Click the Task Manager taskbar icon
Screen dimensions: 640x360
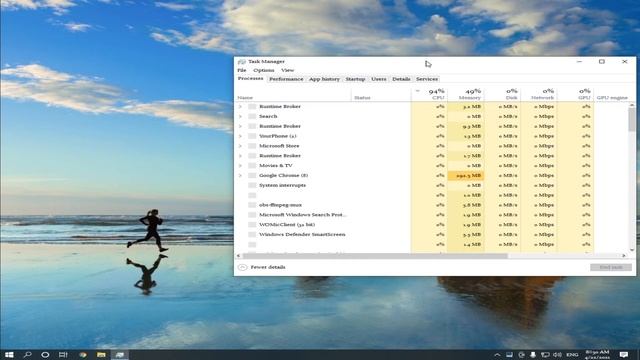tap(120, 355)
